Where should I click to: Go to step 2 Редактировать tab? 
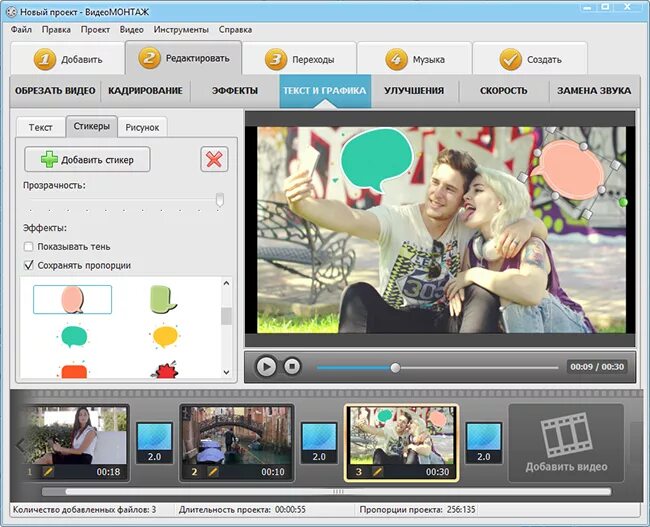pyautogui.click(x=184, y=58)
